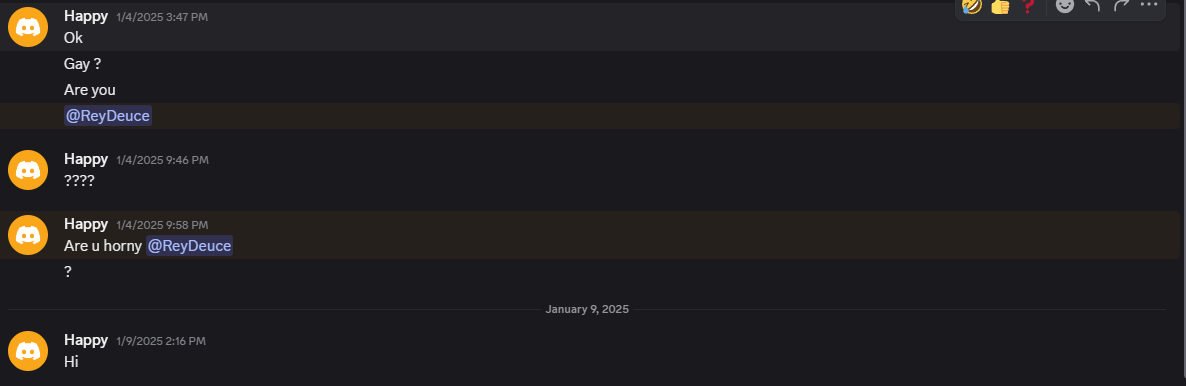Open the add reaction emoji picker
The height and width of the screenshot is (386, 1186).
pyautogui.click(x=1064, y=5)
